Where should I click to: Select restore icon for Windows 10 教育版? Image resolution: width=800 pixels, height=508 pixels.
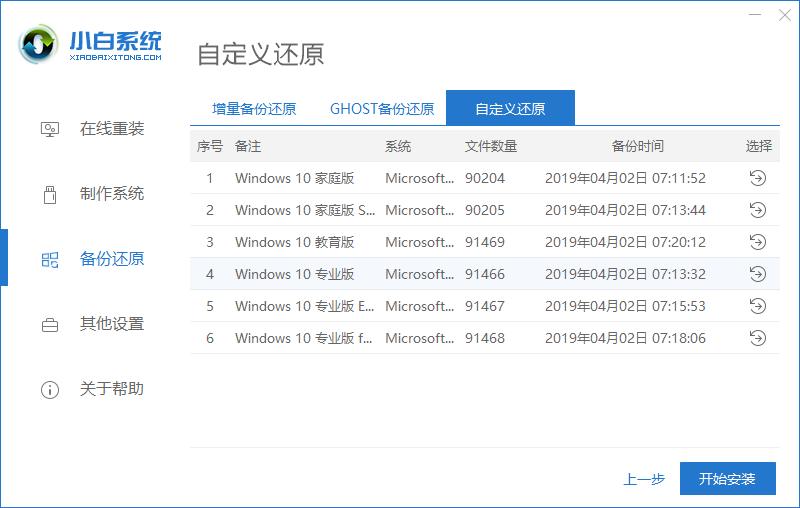tap(758, 242)
